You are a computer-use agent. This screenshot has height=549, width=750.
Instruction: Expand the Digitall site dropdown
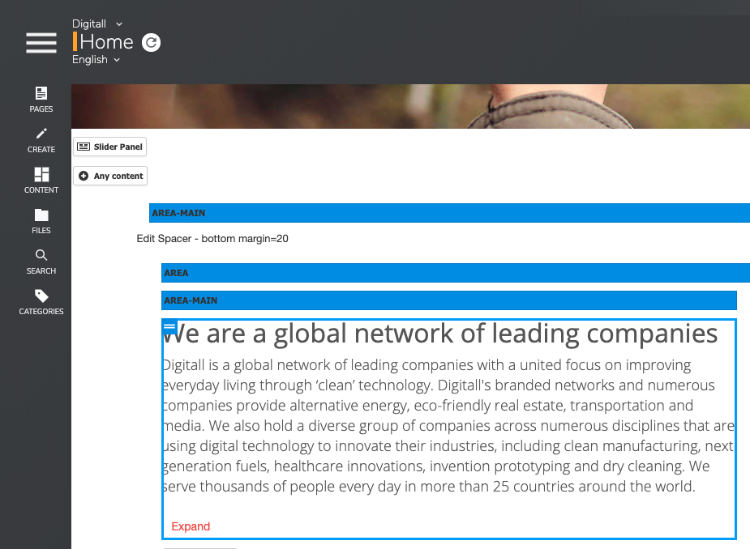98,23
